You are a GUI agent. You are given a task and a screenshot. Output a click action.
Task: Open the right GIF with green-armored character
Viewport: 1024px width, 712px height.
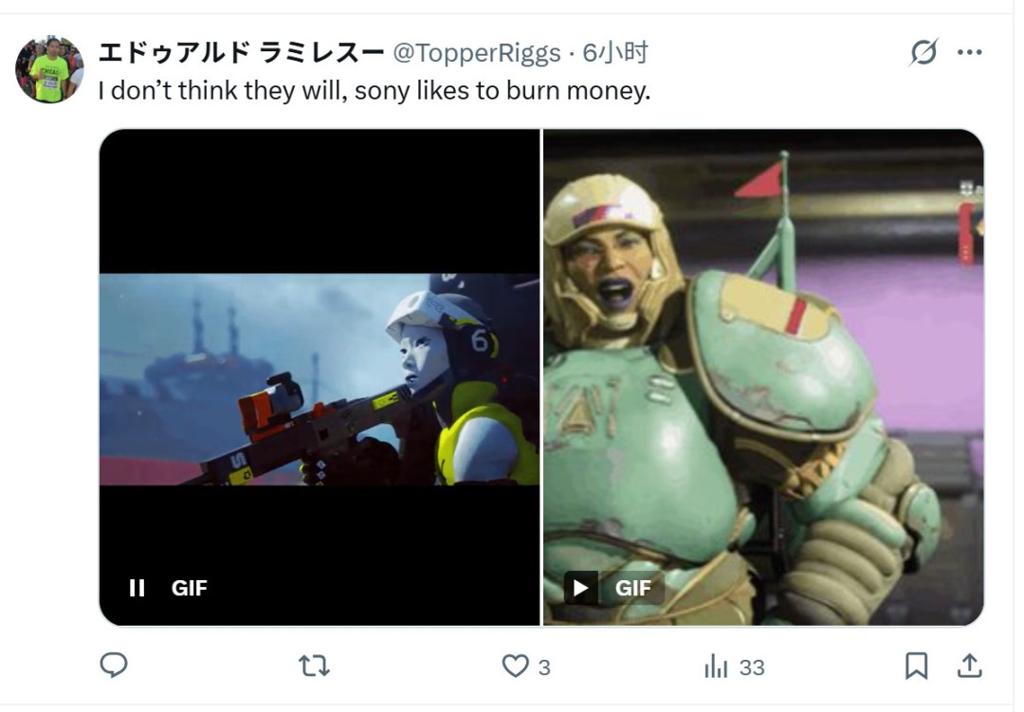point(763,378)
